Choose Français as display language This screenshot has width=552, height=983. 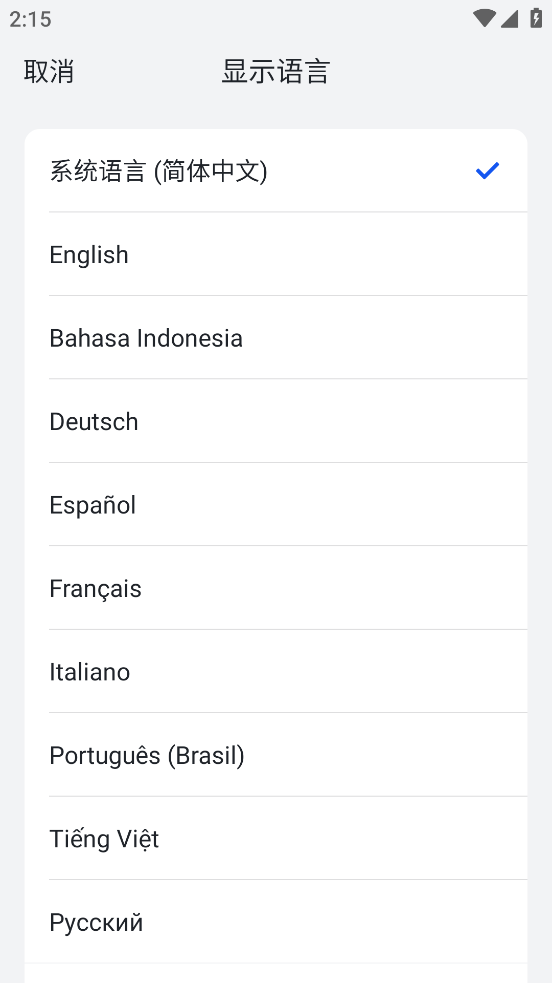(276, 587)
